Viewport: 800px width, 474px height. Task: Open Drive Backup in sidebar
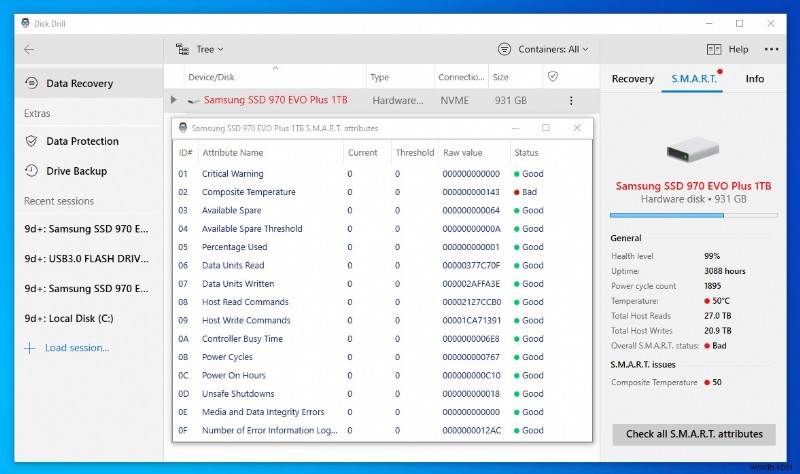tap(76, 172)
